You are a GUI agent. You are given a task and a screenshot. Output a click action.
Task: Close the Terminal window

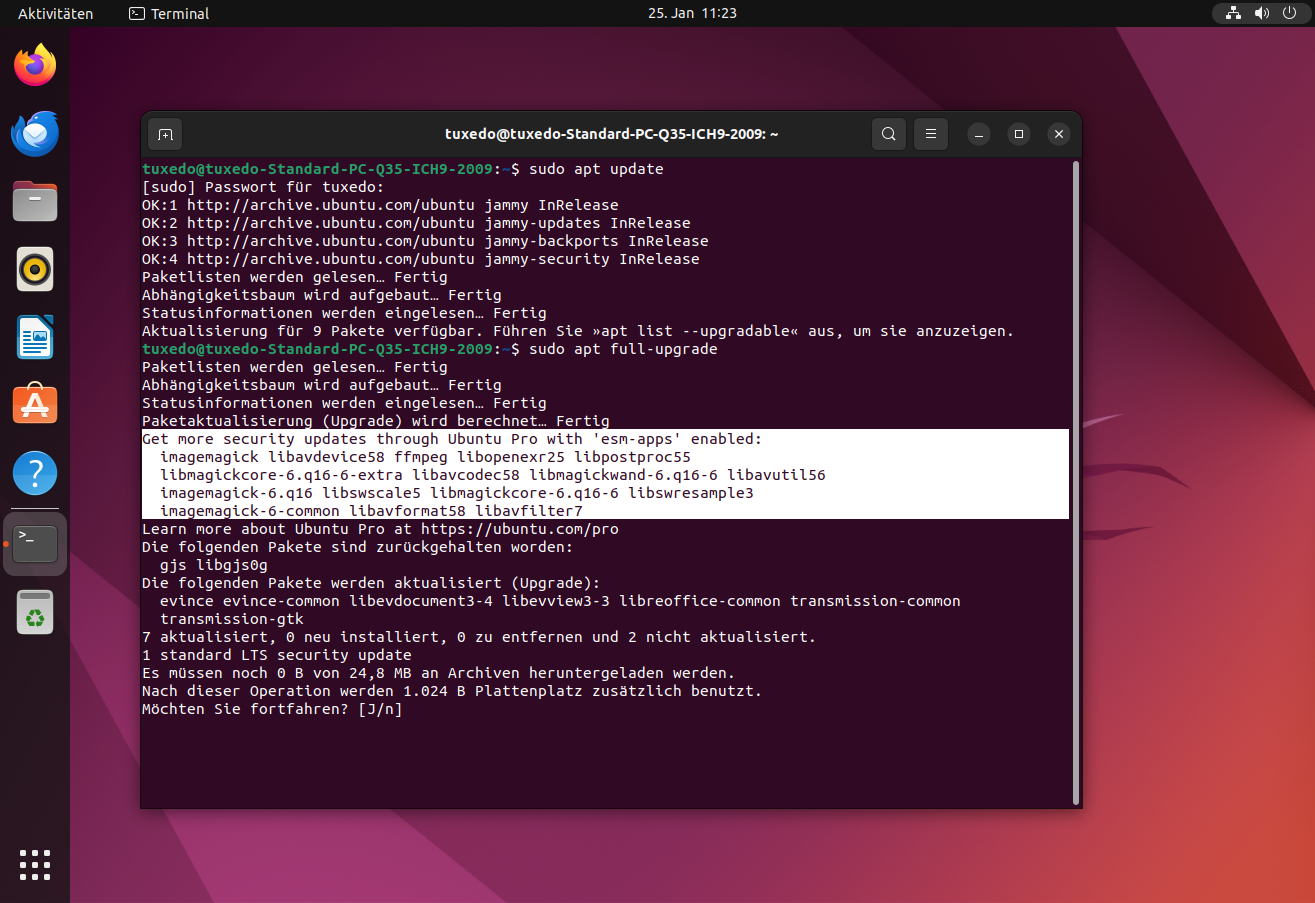point(1059,134)
